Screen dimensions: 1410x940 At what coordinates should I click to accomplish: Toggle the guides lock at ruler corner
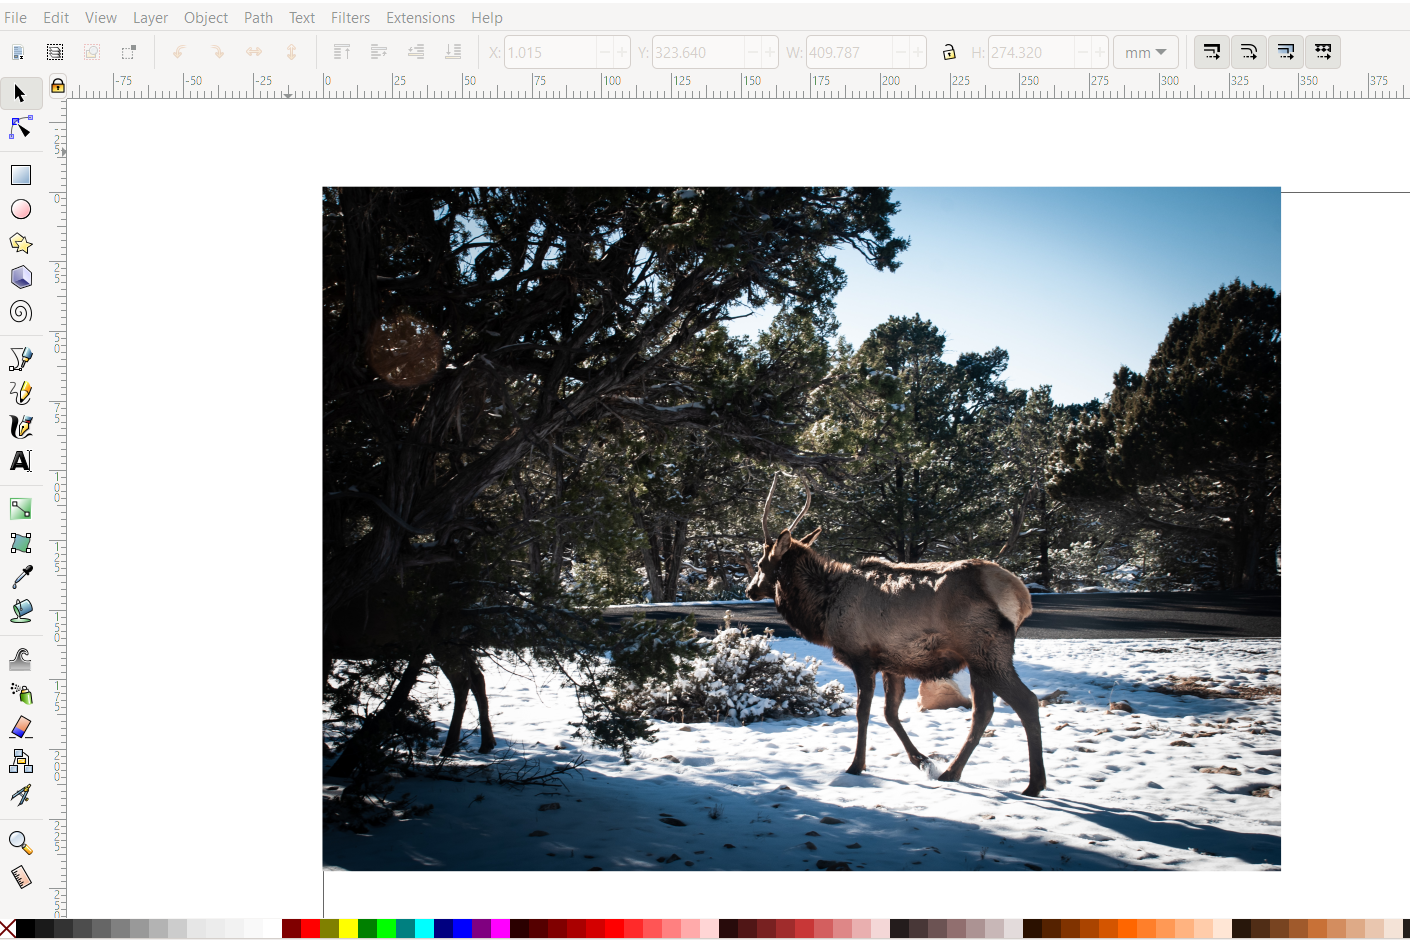[58, 86]
